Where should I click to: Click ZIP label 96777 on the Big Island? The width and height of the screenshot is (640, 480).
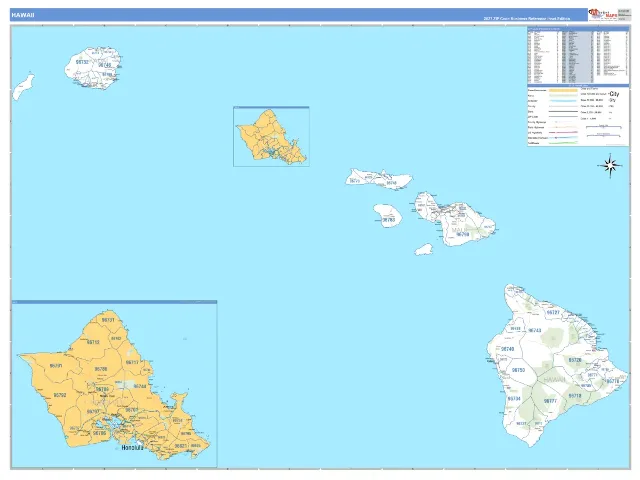(x=550, y=401)
